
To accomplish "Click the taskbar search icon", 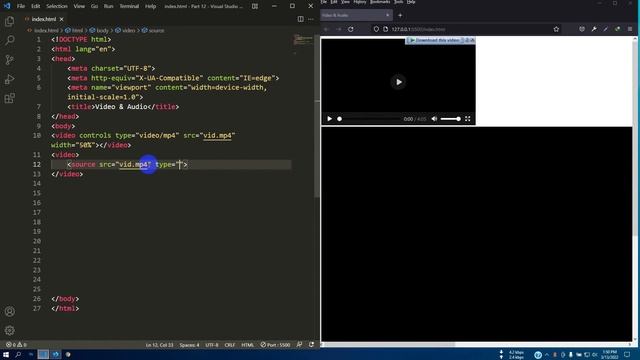I will coord(18,354).
